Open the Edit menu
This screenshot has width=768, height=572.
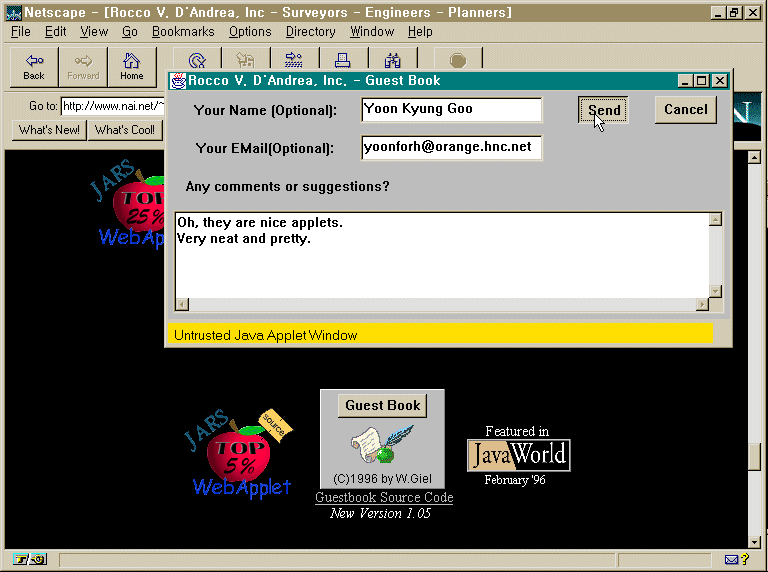[x=55, y=32]
